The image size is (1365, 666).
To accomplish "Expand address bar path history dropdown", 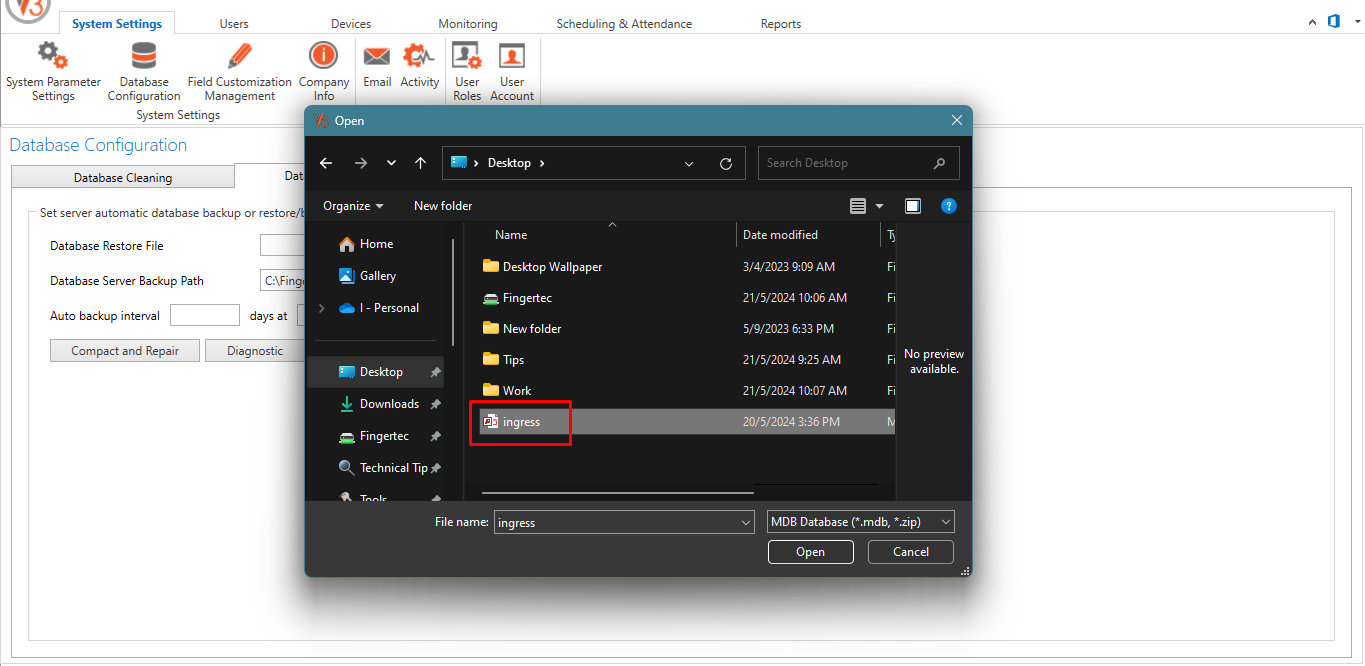I will [689, 163].
